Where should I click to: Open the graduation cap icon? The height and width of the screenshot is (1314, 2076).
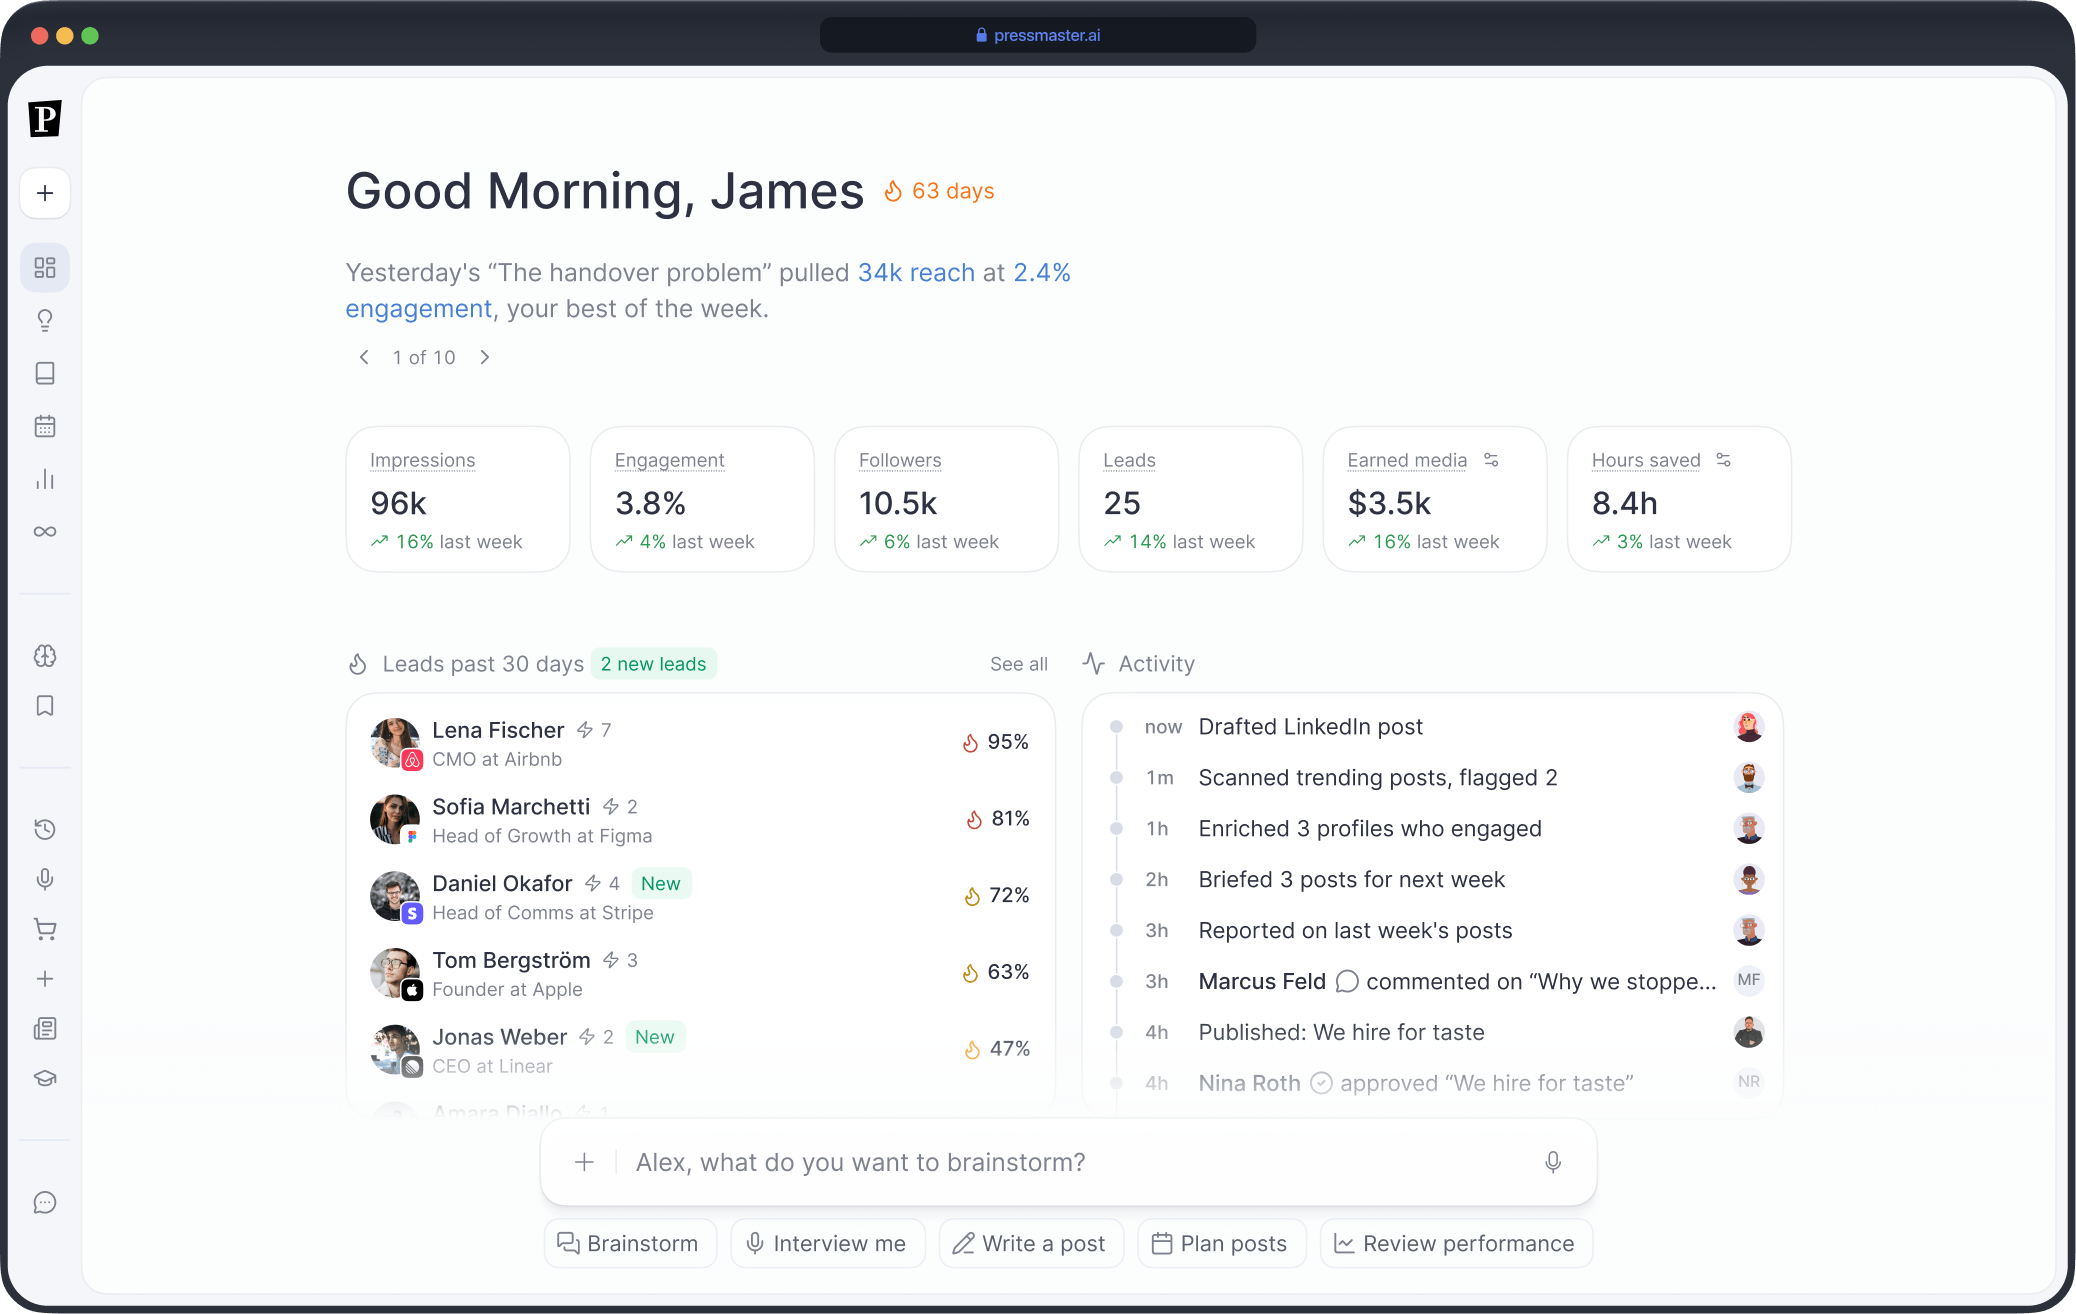pos(45,1078)
